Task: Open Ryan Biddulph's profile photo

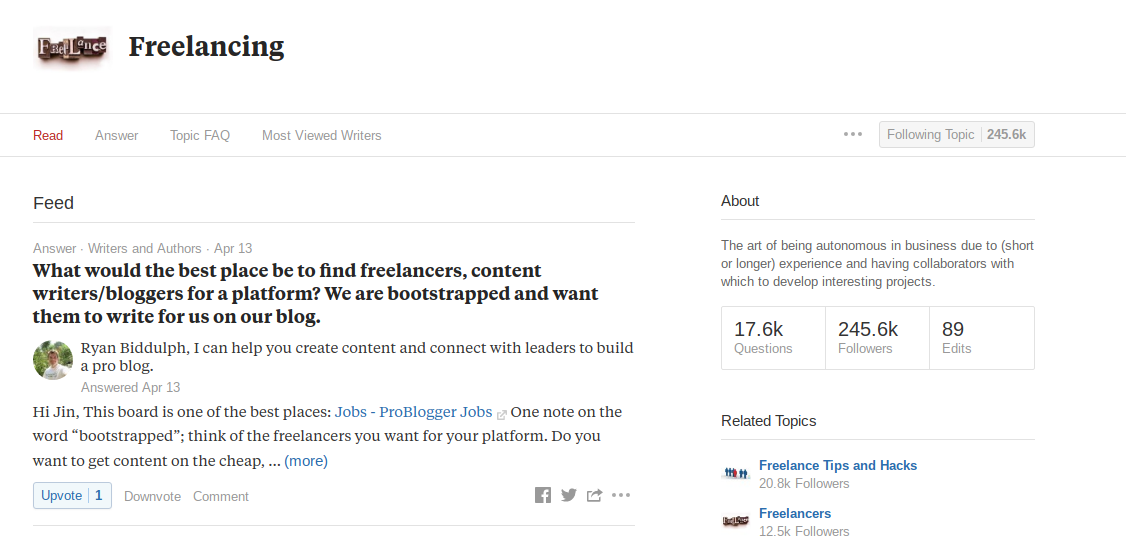Action: coord(53,360)
